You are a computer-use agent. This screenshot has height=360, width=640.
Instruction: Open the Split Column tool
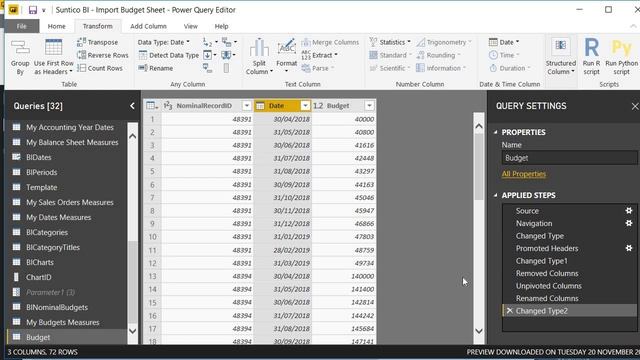coord(259,57)
